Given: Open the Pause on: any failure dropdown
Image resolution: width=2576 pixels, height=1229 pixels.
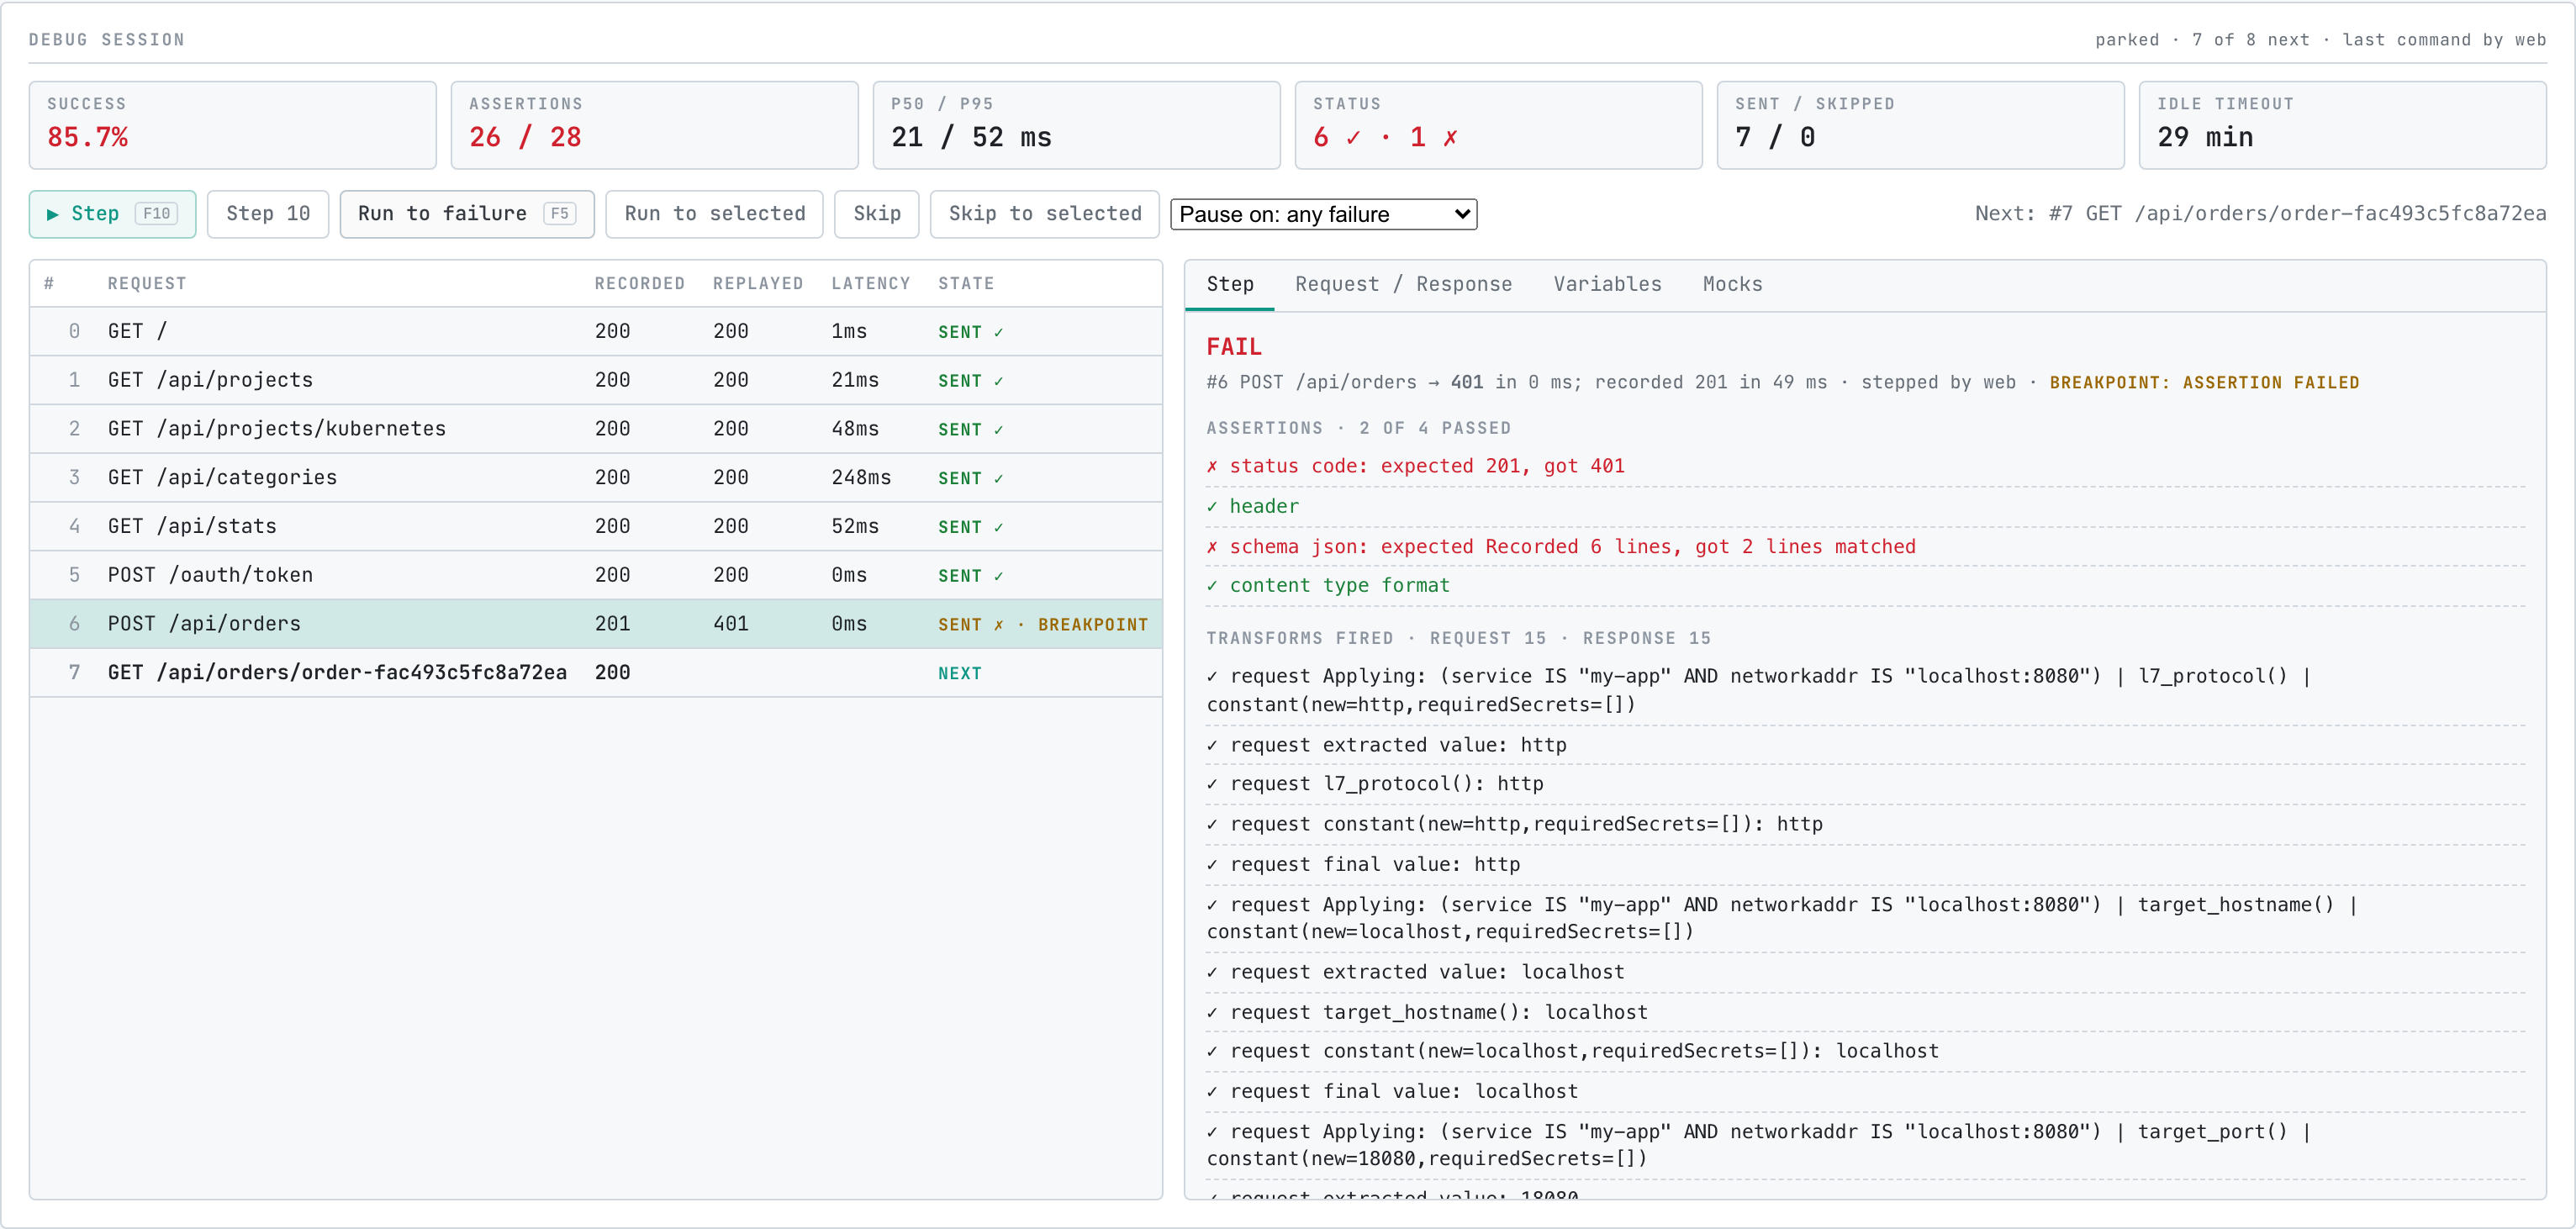Looking at the screenshot, I should click(x=1323, y=214).
